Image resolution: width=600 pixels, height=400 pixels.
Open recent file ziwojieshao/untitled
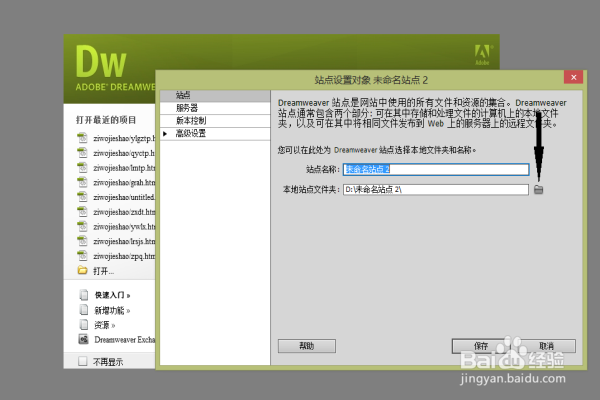pyautogui.click(x=124, y=197)
